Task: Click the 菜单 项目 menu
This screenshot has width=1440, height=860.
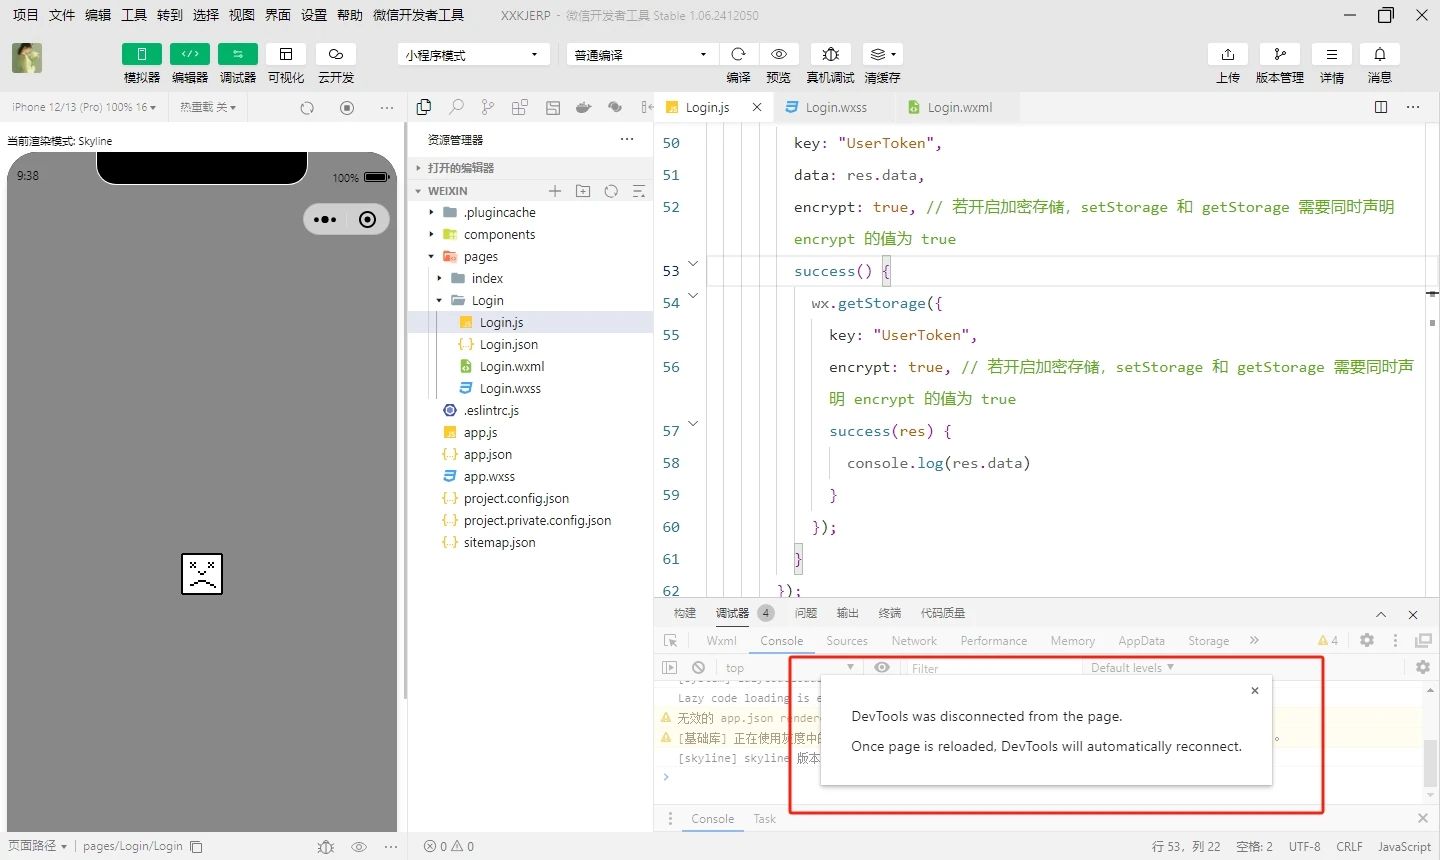Action: coord(25,15)
